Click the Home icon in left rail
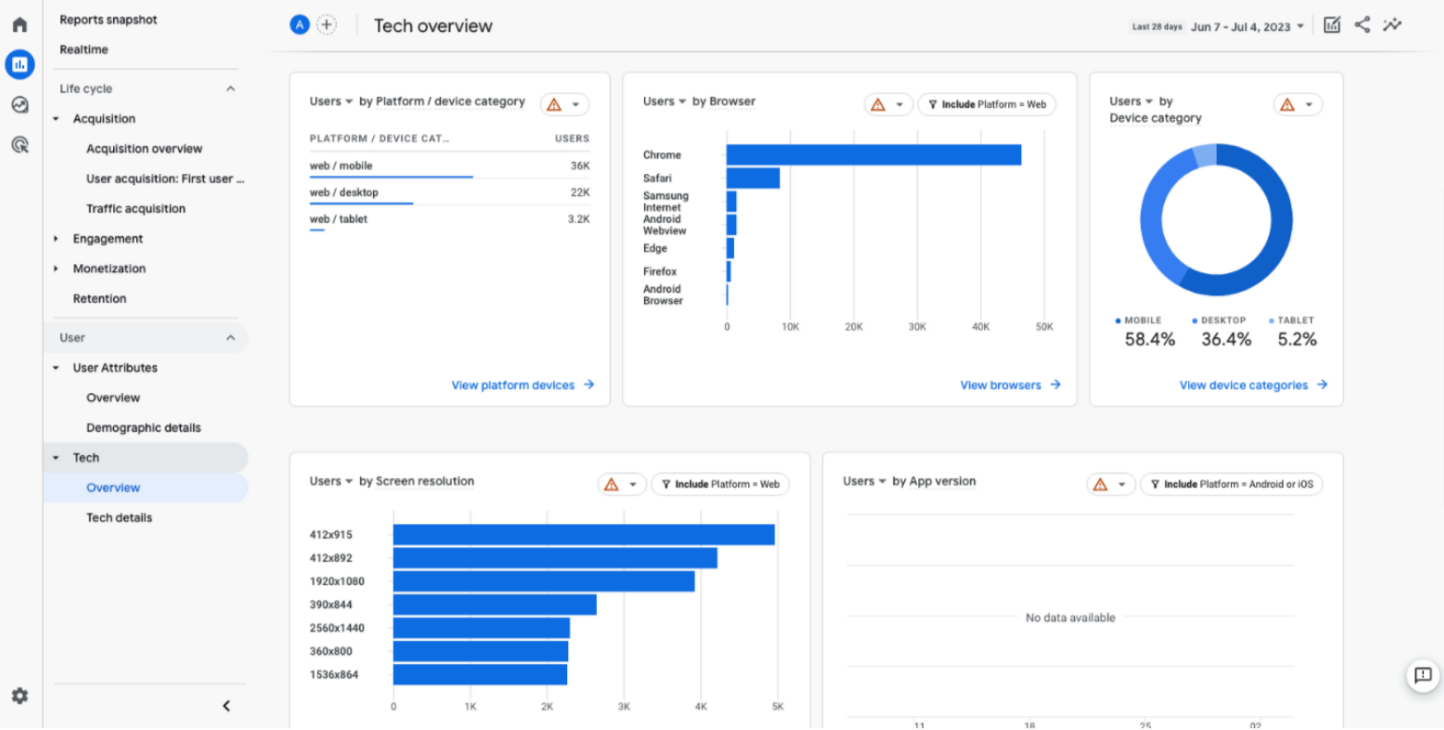The width and height of the screenshot is (1444, 730). pos(20,25)
